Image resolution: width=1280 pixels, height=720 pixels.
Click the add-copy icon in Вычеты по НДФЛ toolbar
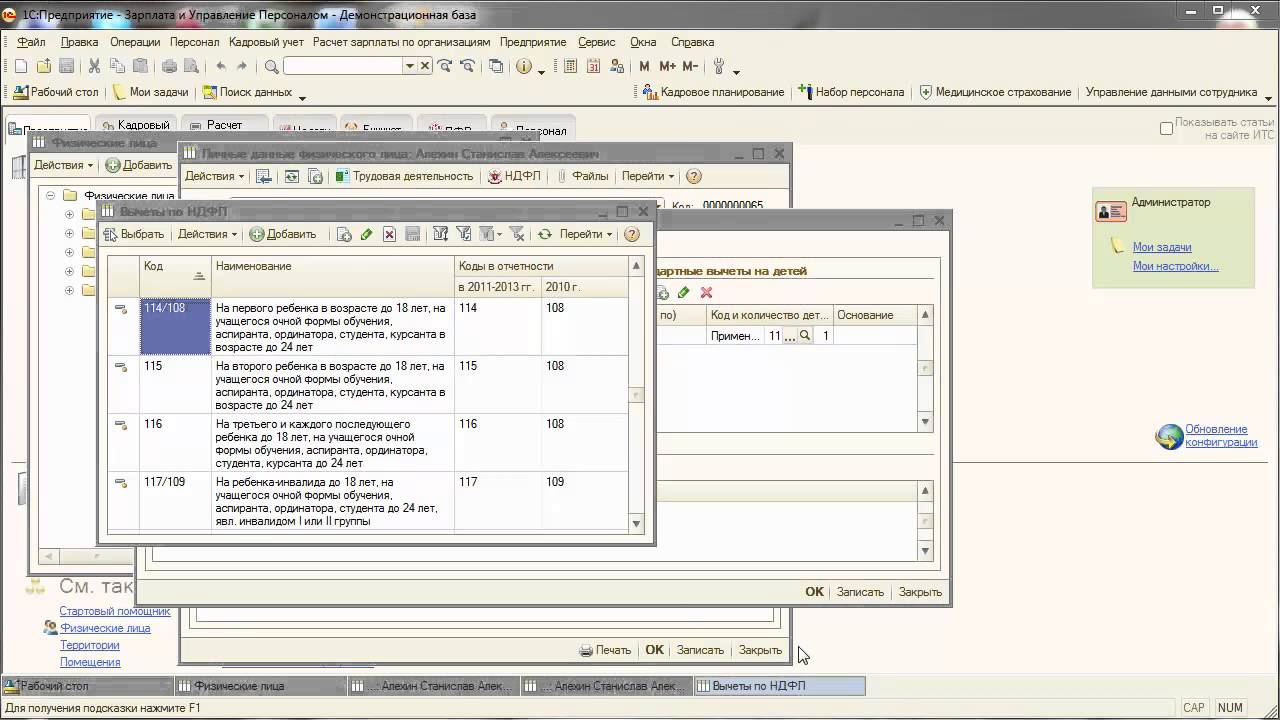344,234
